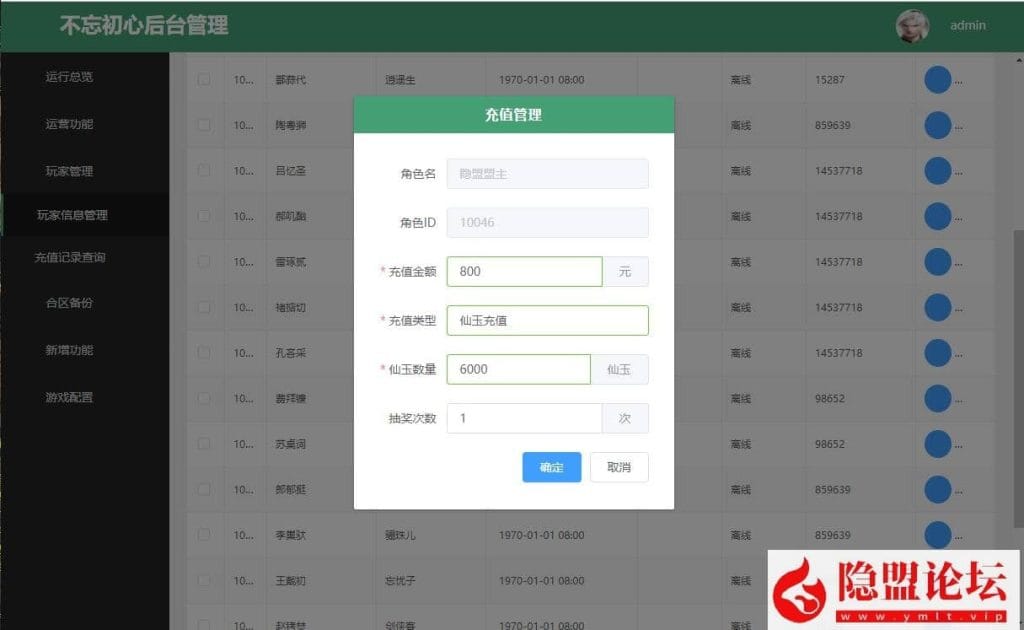
Task: Select the checkbox in 王懿初 row
Action: pos(204,581)
